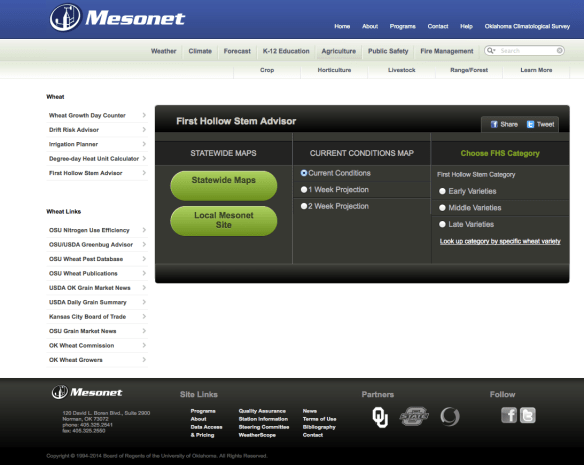Open the Fire Management menu
Image resolution: width=584 pixels, height=465 pixels.
click(447, 51)
